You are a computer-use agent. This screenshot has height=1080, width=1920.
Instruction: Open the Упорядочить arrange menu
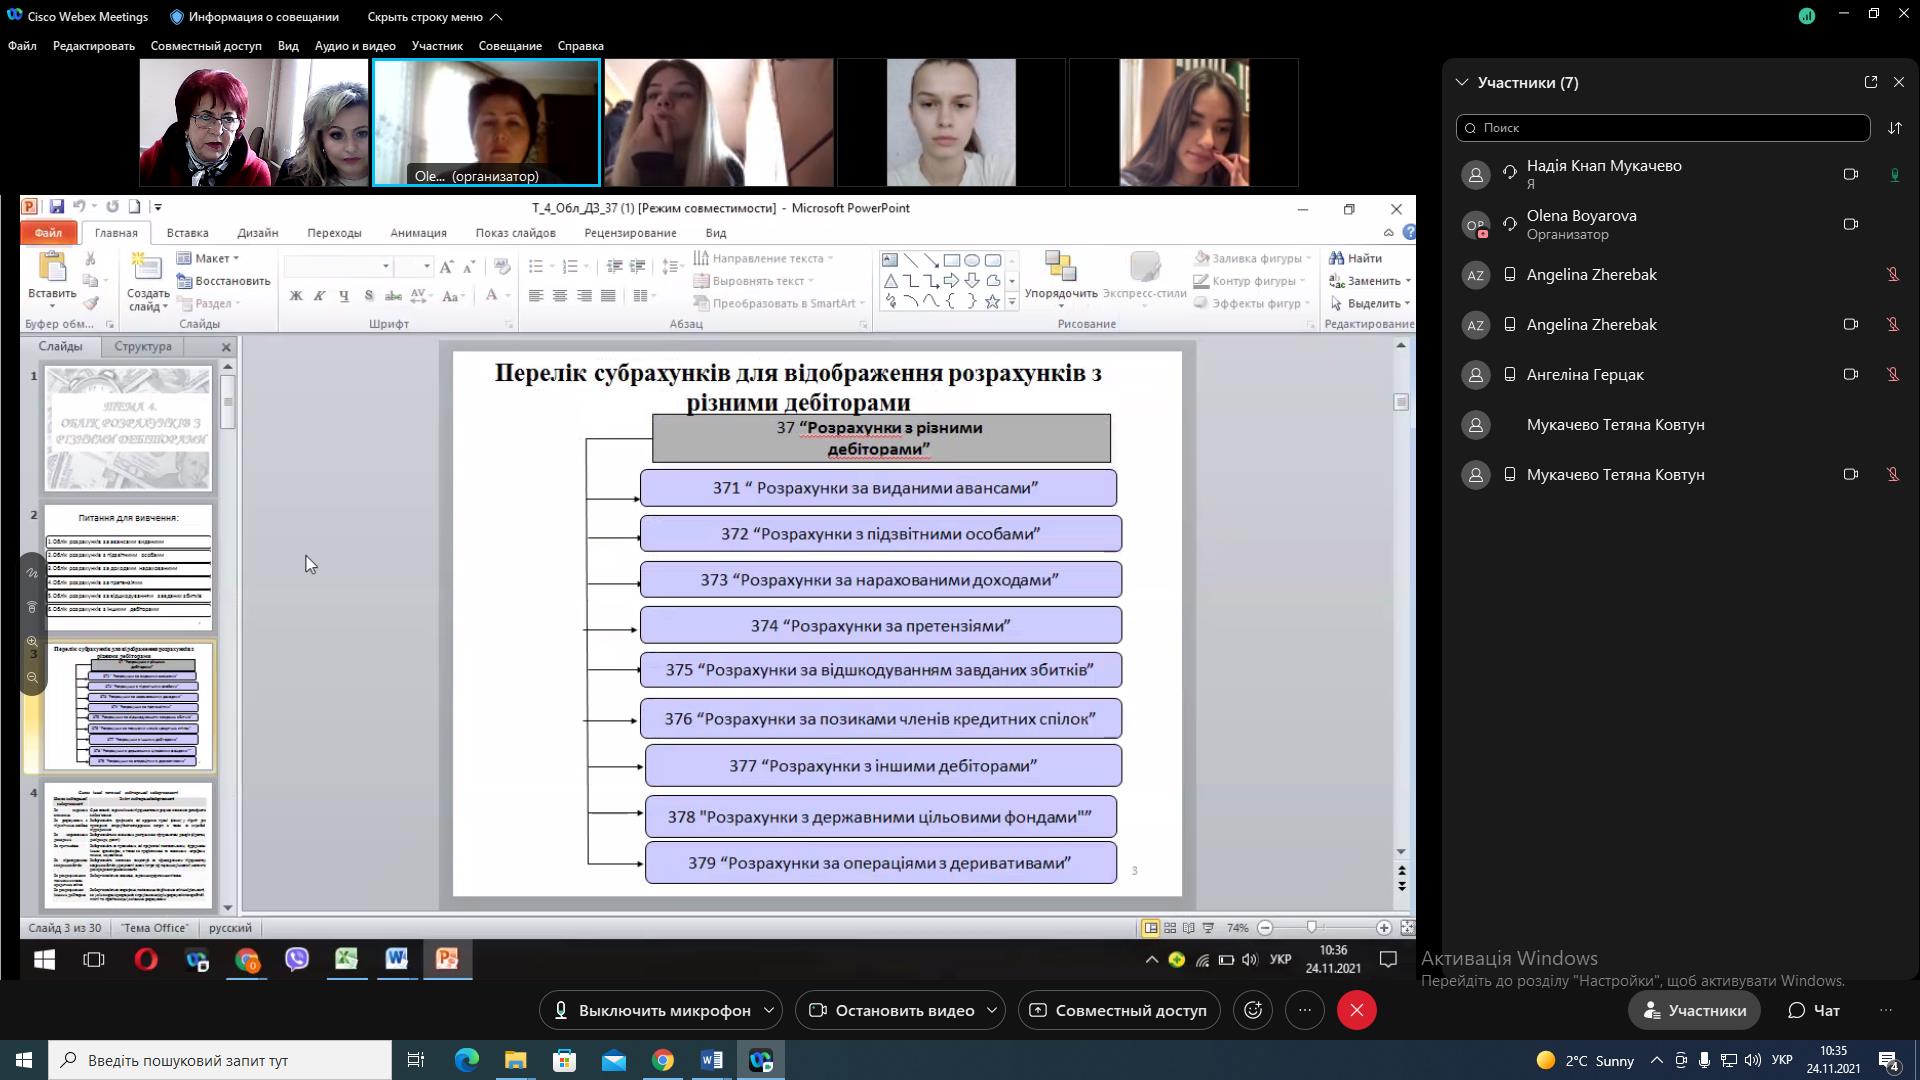click(x=1061, y=276)
